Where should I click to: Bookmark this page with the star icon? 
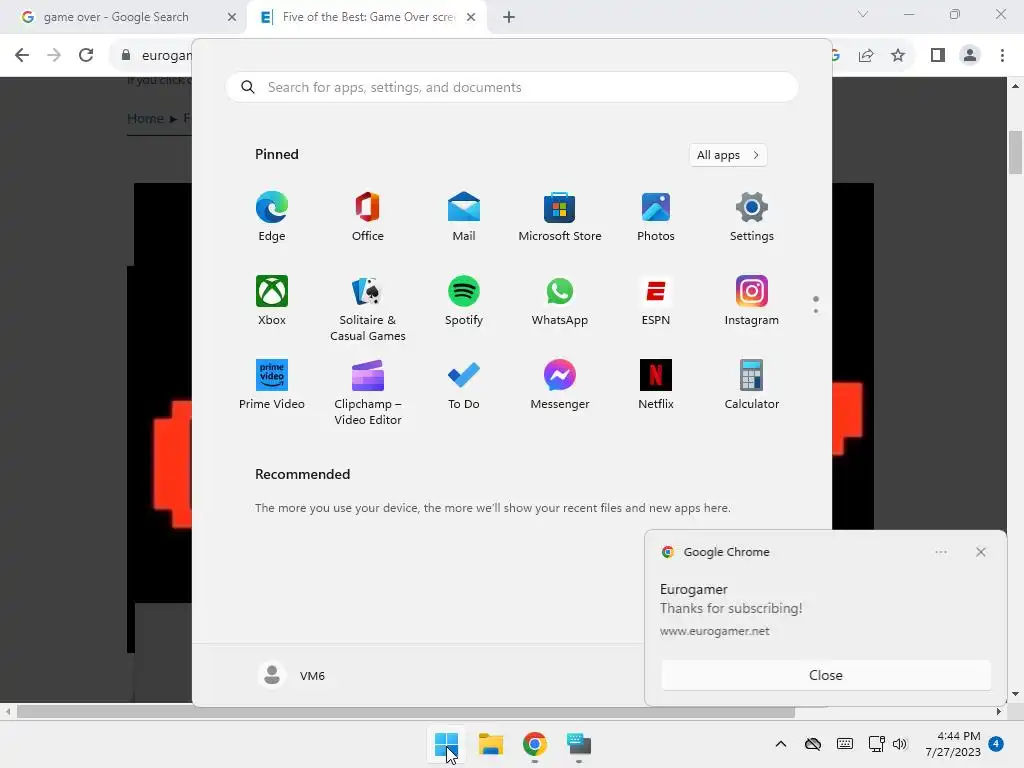pos(898,56)
